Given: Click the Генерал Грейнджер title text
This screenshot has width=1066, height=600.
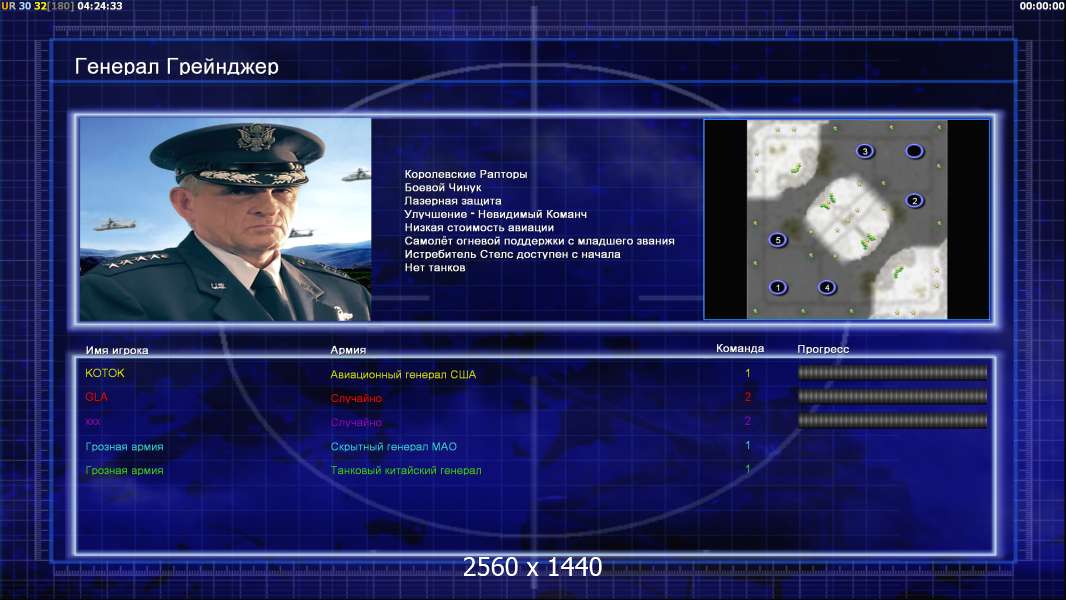Looking at the screenshot, I should click(177, 66).
